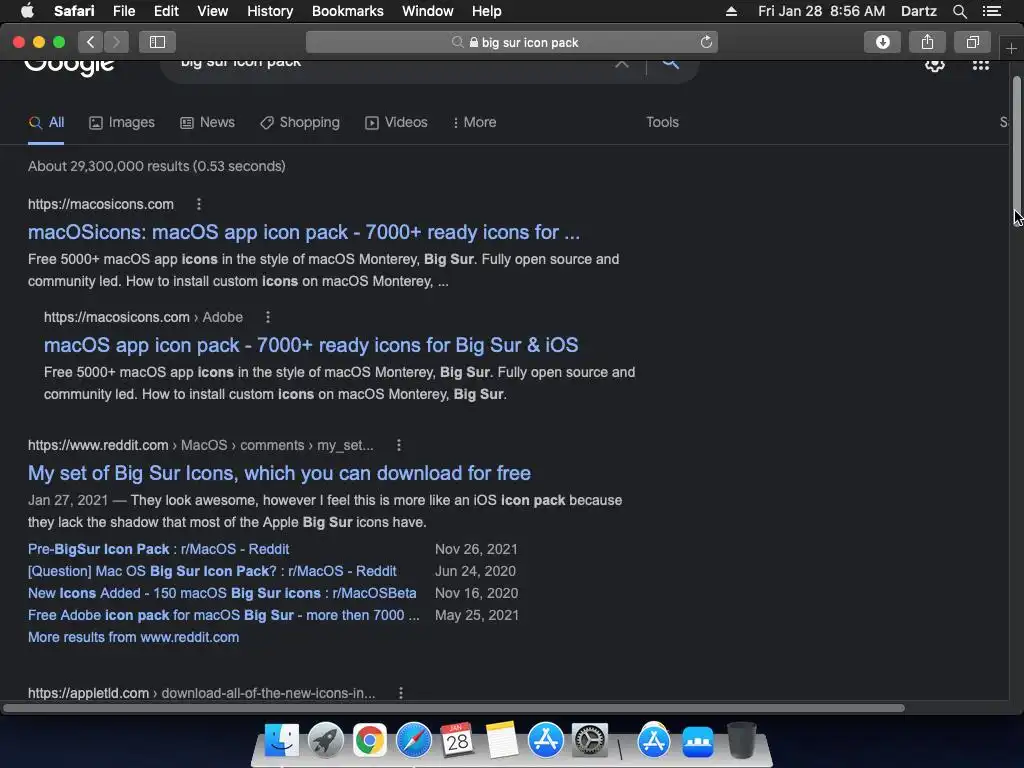Open the Trash in the Dock
Screen dimensions: 1024x768
point(742,740)
